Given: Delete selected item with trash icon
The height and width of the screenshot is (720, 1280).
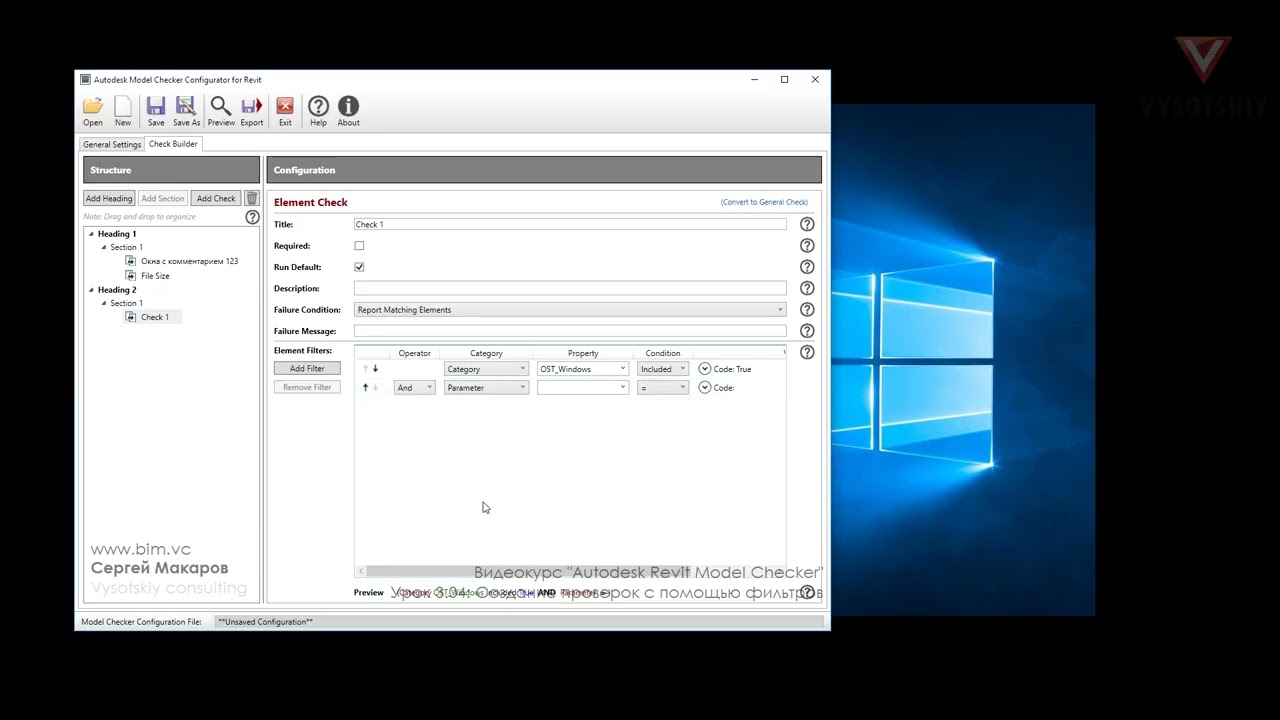Looking at the screenshot, I should coord(252,198).
